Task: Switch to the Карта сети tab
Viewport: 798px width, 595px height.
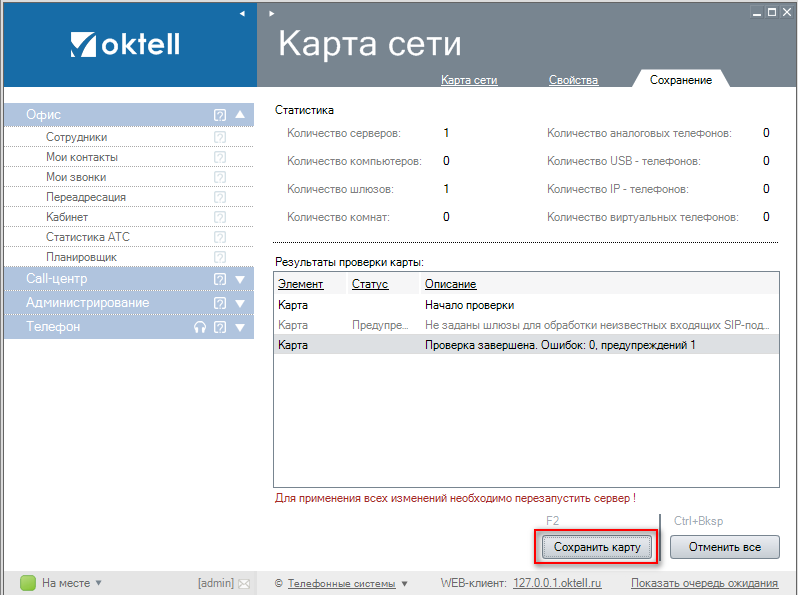Action: [469, 80]
